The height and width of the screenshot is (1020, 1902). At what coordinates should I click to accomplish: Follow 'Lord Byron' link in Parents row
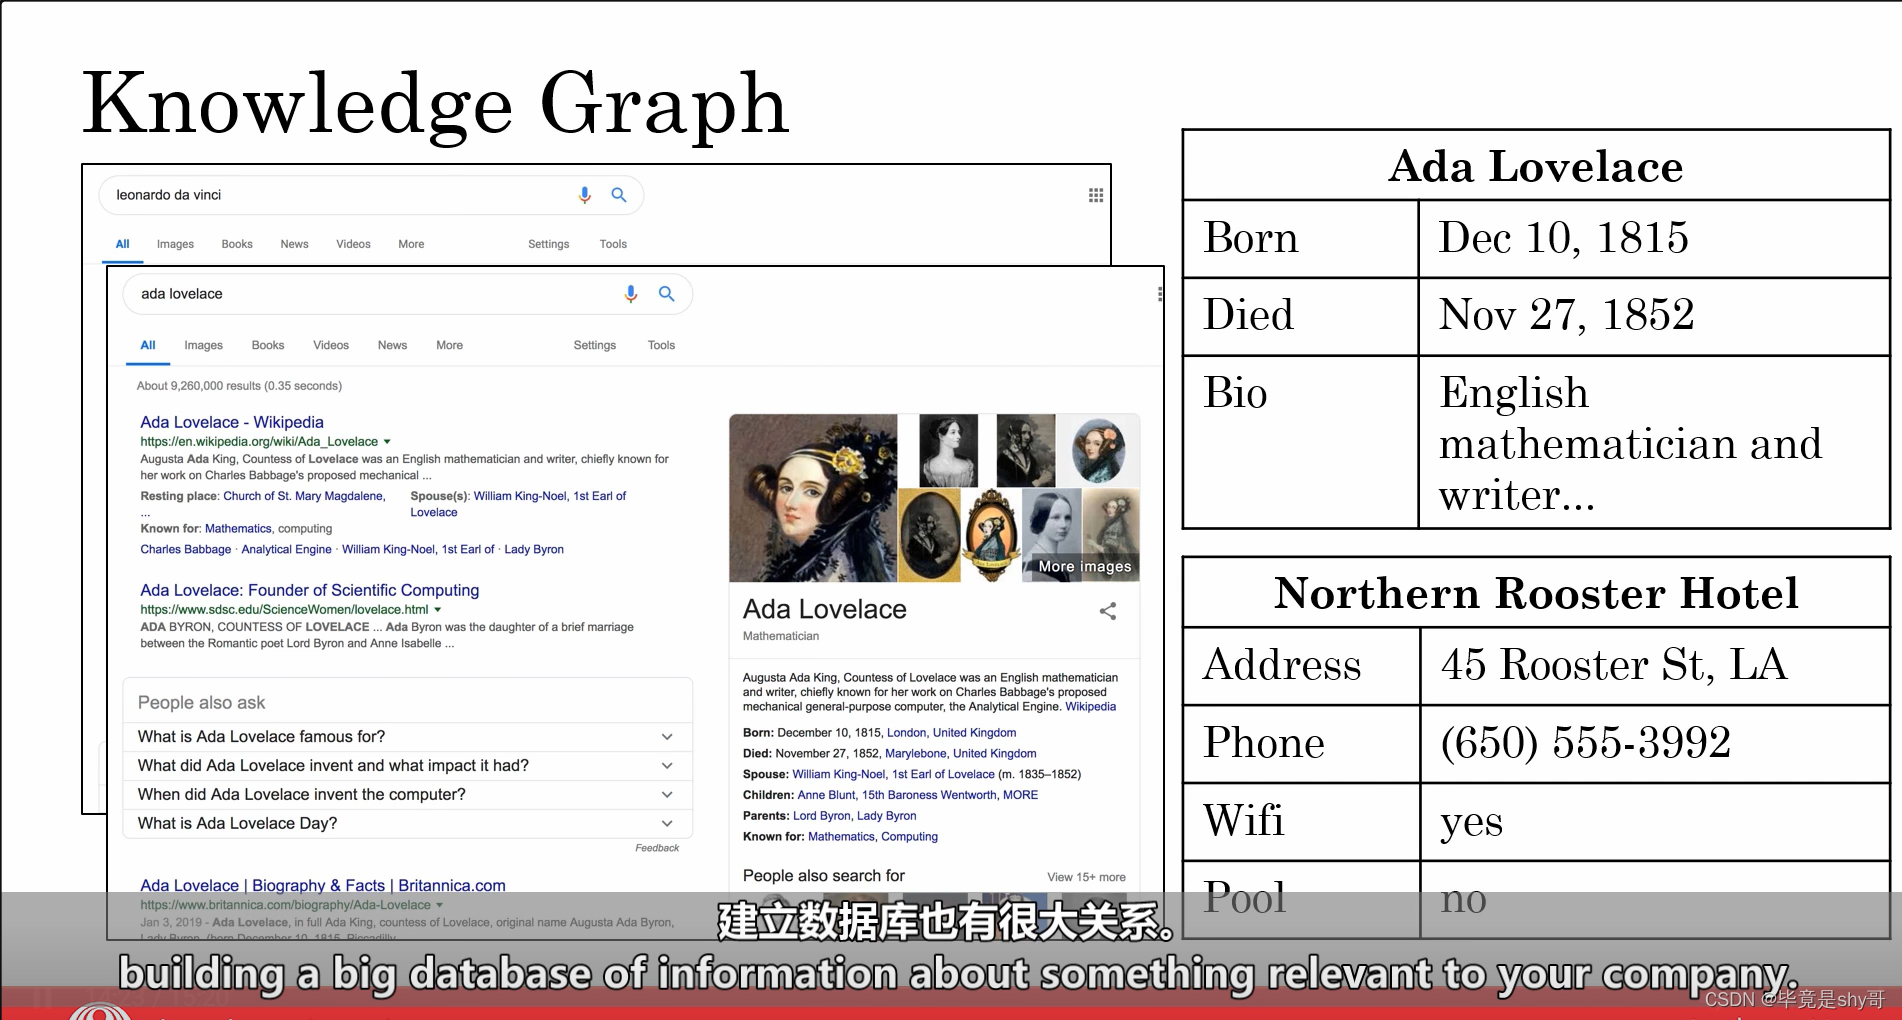tap(821, 816)
